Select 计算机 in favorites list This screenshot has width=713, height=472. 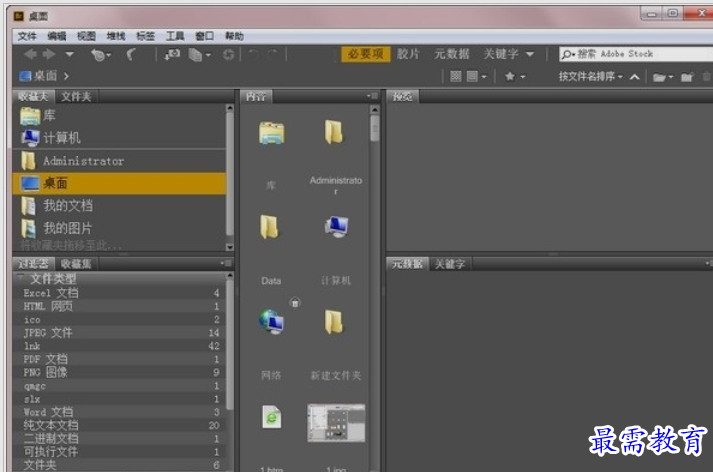[x=120, y=138]
